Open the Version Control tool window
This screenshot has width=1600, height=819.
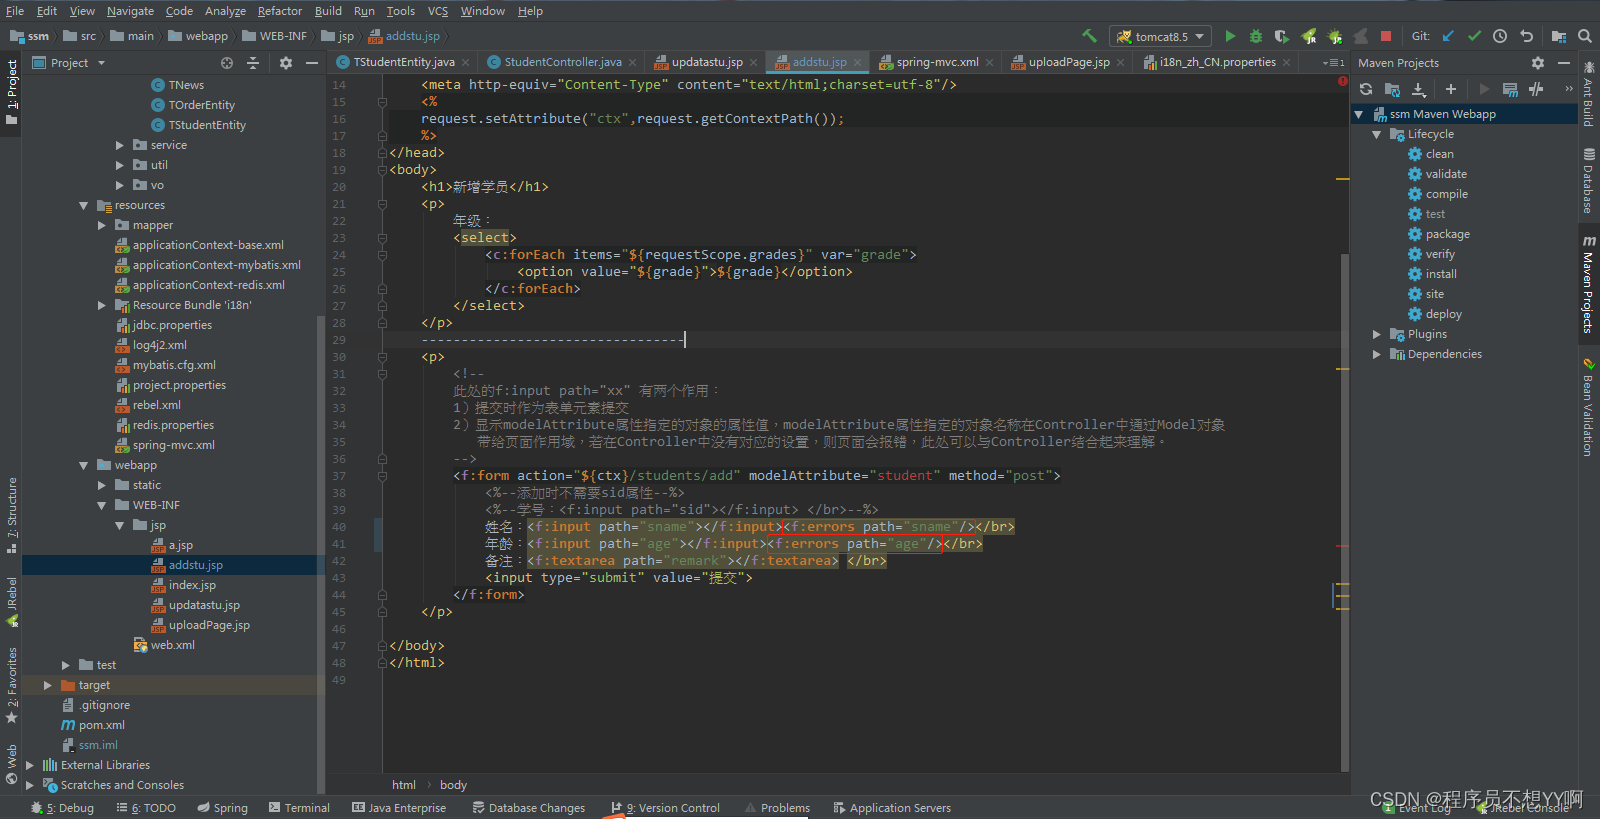point(665,808)
